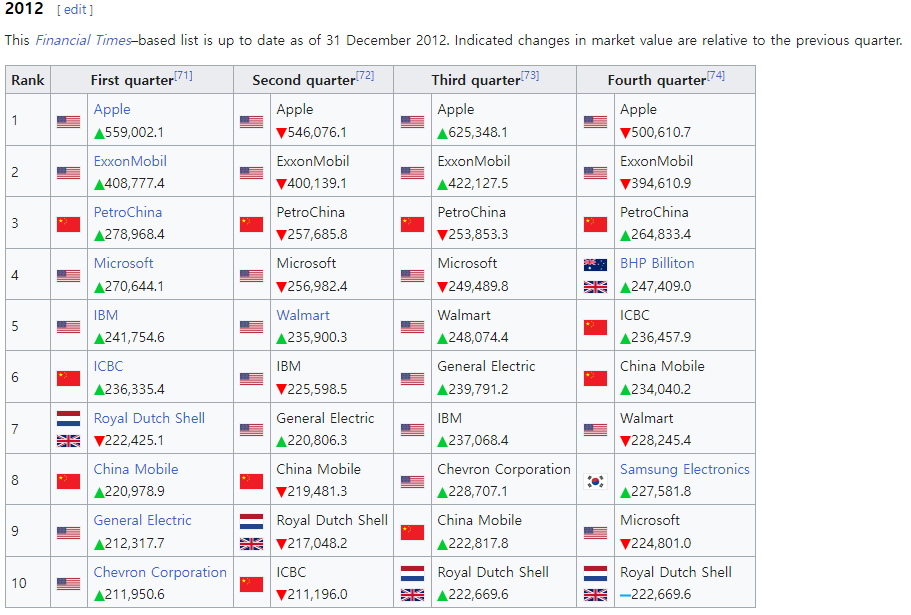Click the red down arrow before 500,610.7
911x615 pixels.
tap(625, 134)
